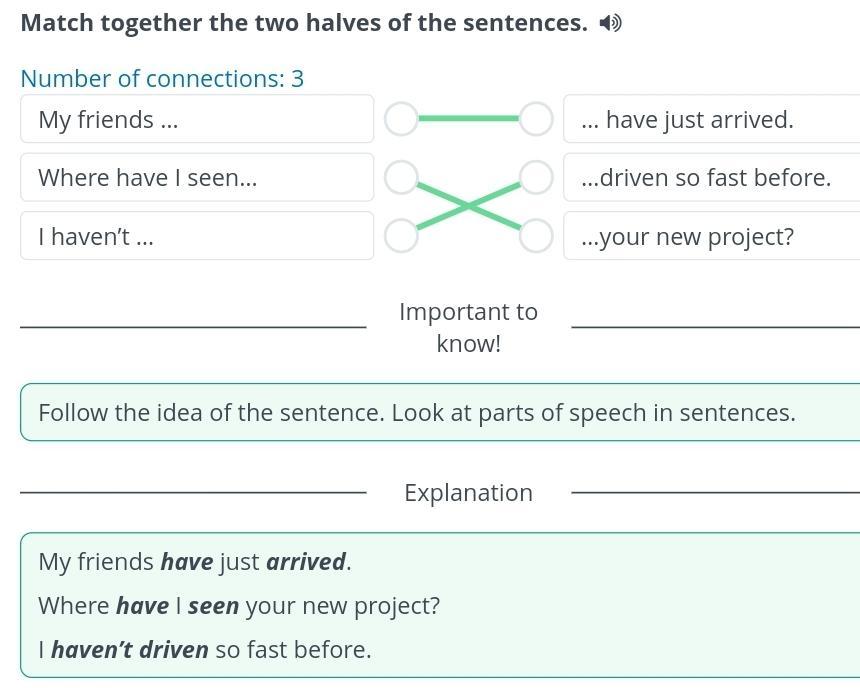860x700 pixels.
Task: Click the "Important to know!" heading
Action: (468, 327)
